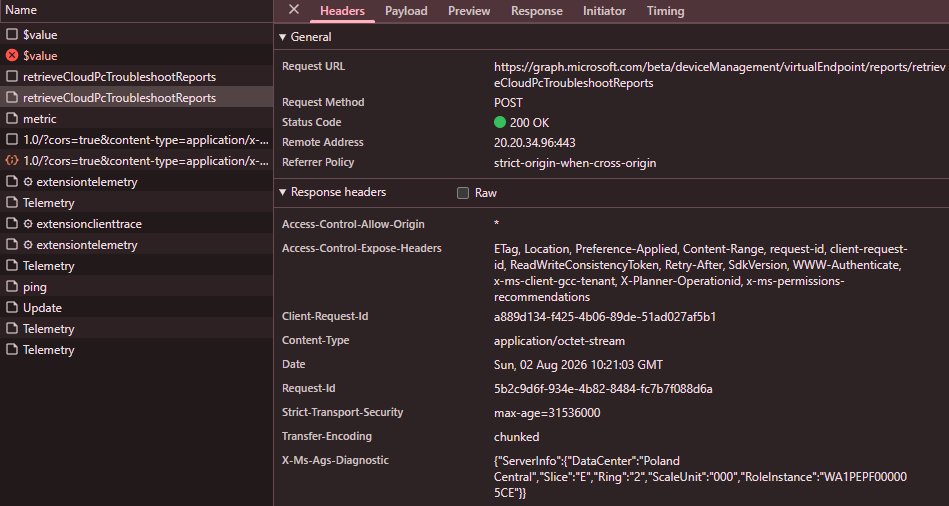Image resolution: width=949 pixels, height=506 pixels.
Task: Click the max-age=31536000 value
Action: pyautogui.click(x=547, y=413)
